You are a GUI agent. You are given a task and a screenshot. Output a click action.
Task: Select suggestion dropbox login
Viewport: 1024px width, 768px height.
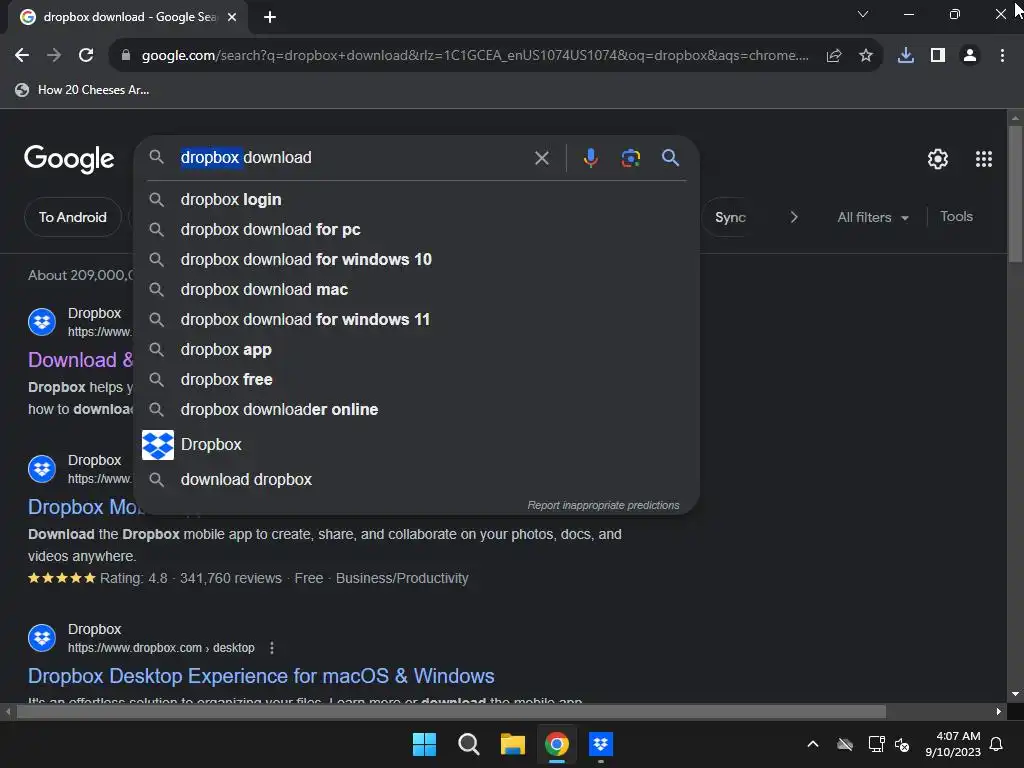(417, 200)
